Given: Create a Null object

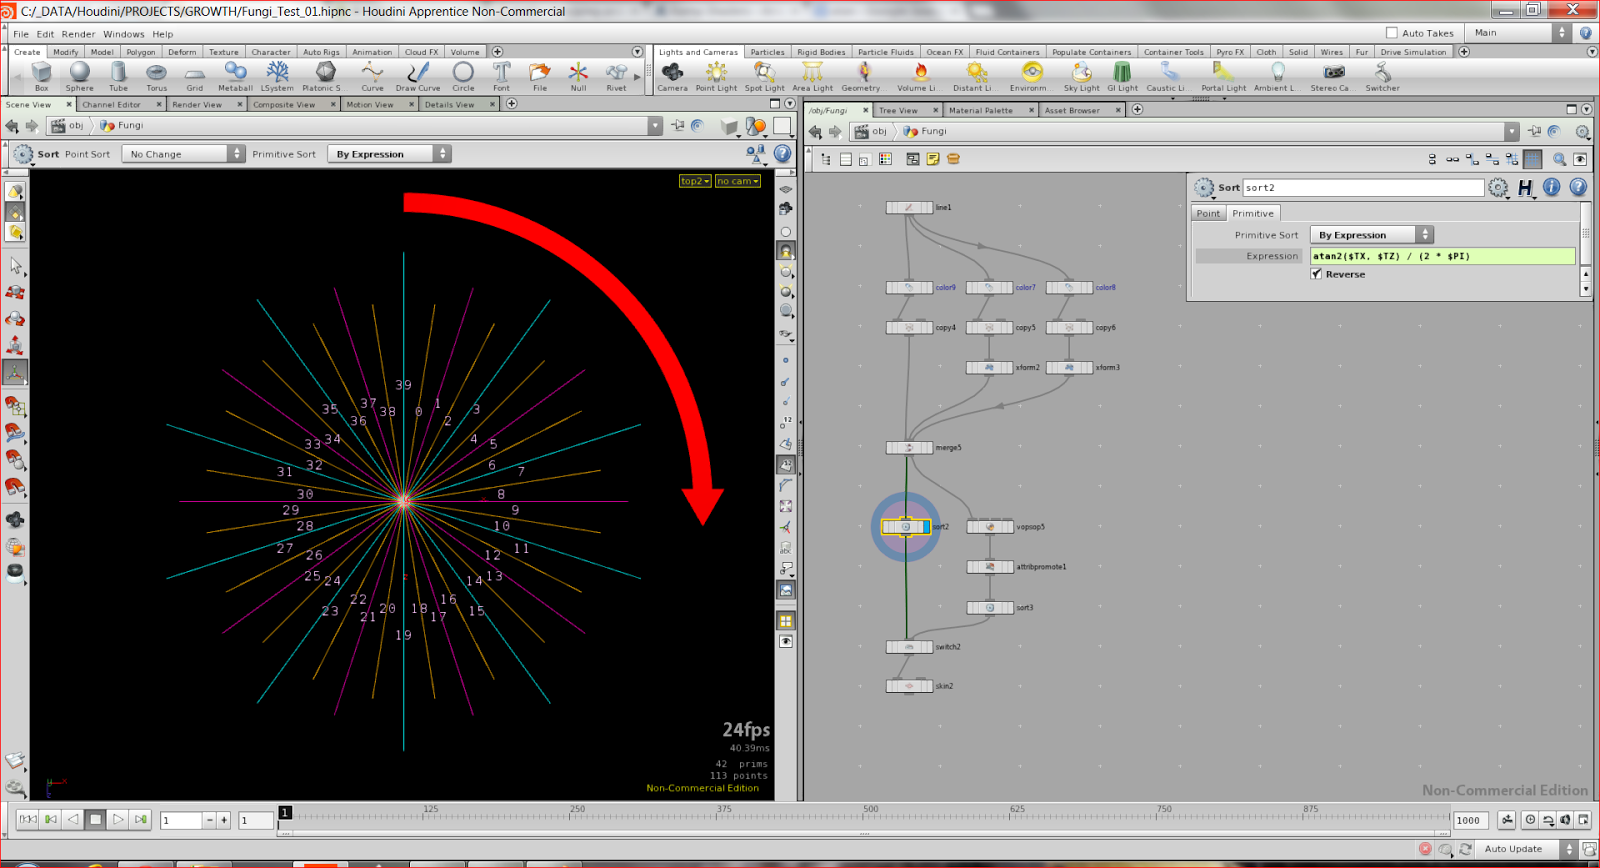Looking at the screenshot, I should tap(578, 76).
